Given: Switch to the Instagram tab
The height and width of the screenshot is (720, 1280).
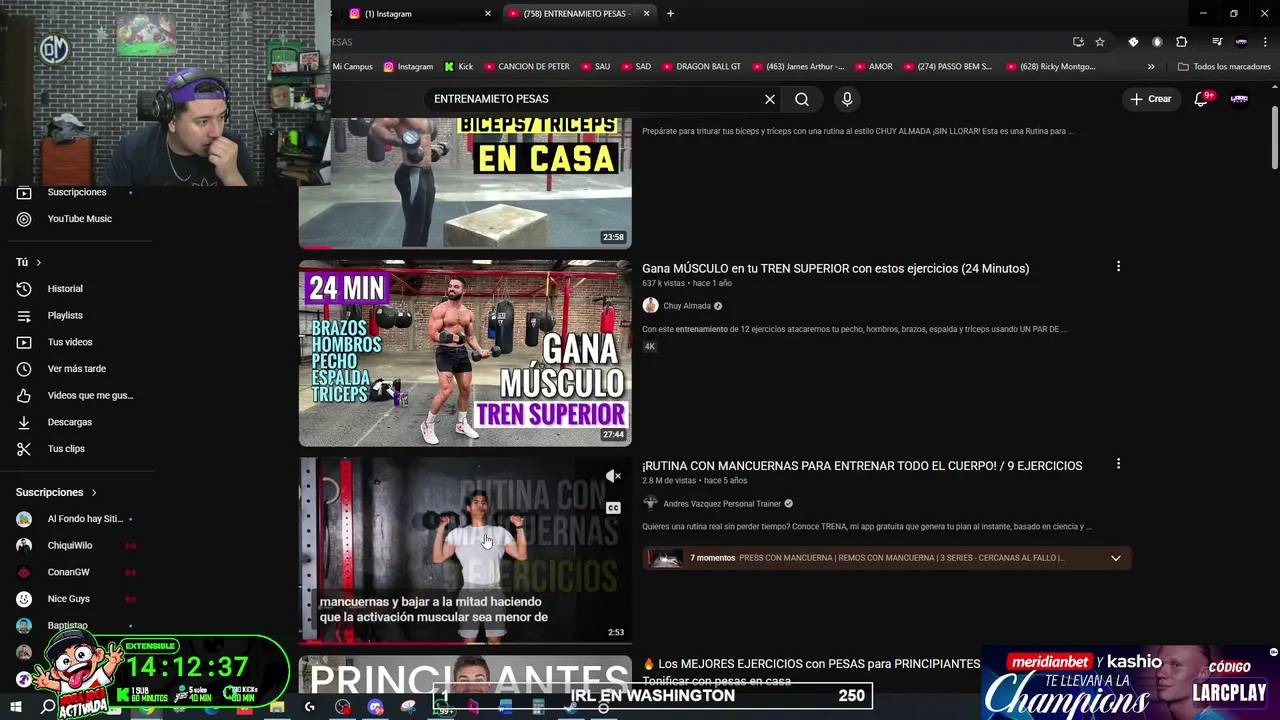Looking at the screenshot, I should click(x=420, y=14).
